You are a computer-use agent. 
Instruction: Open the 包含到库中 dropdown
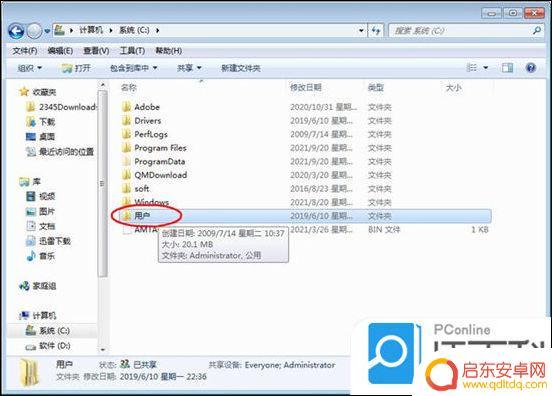(x=133, y=68)
